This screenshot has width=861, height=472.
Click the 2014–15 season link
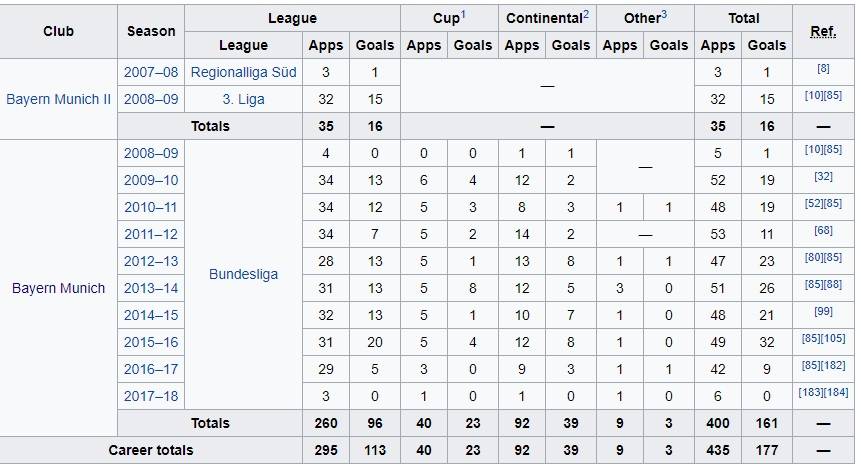(151, 315)
